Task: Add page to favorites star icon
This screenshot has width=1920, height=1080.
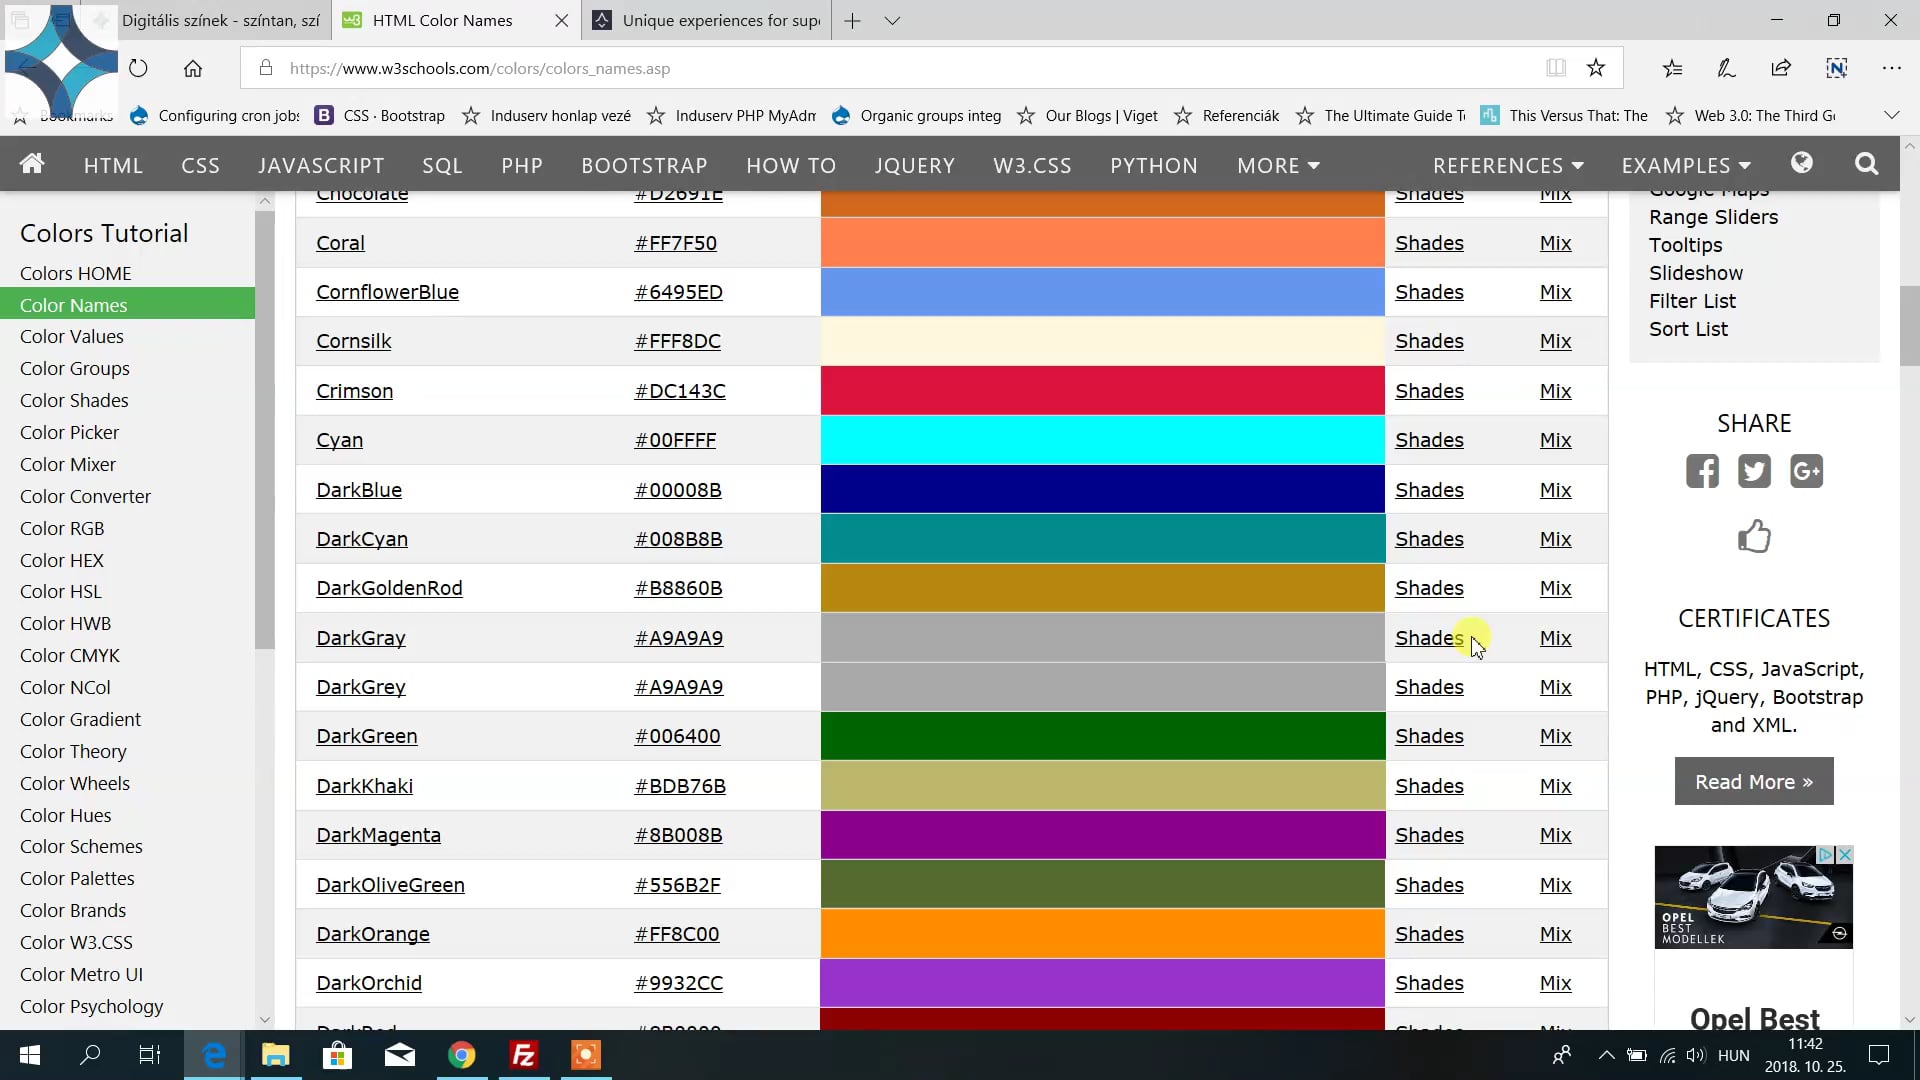Action: [x=1596, y=68]
